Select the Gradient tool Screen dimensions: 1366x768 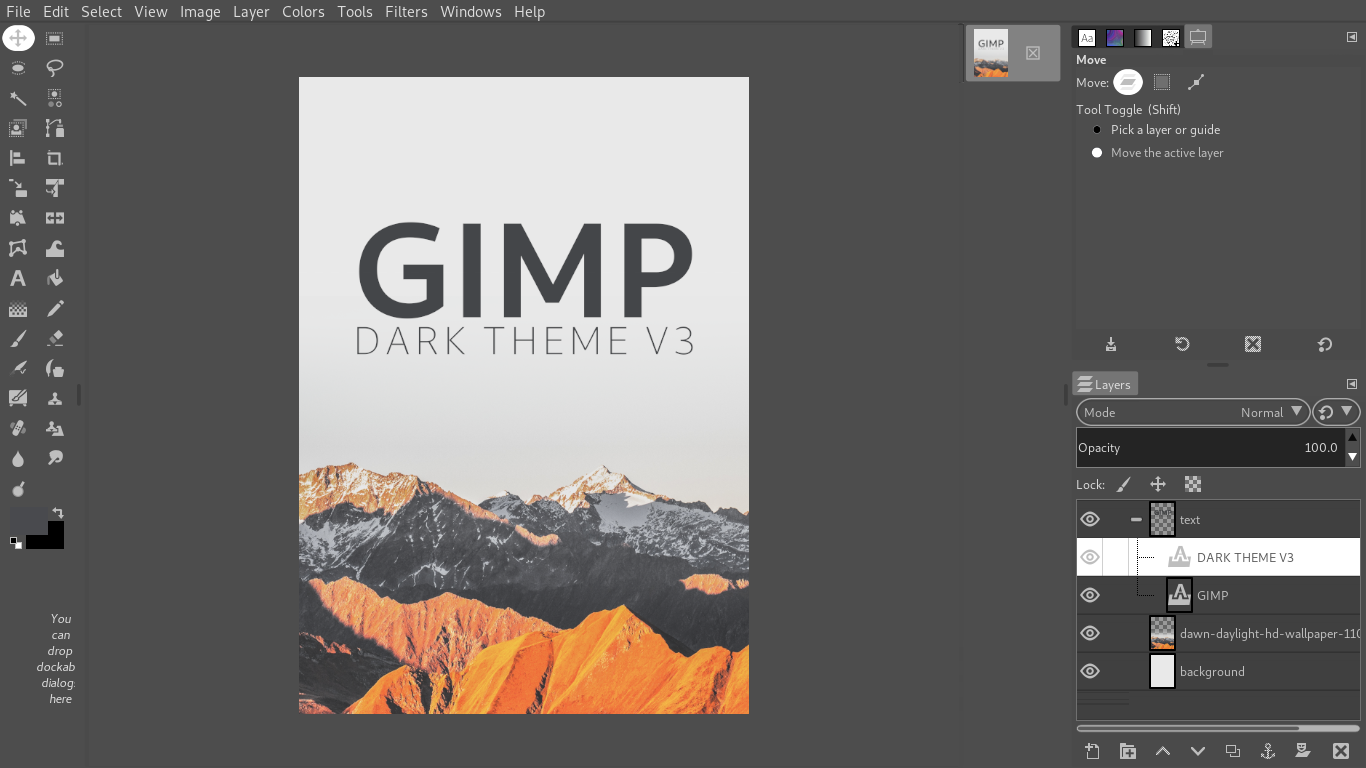pyautogui.click(x=18, y=309)
